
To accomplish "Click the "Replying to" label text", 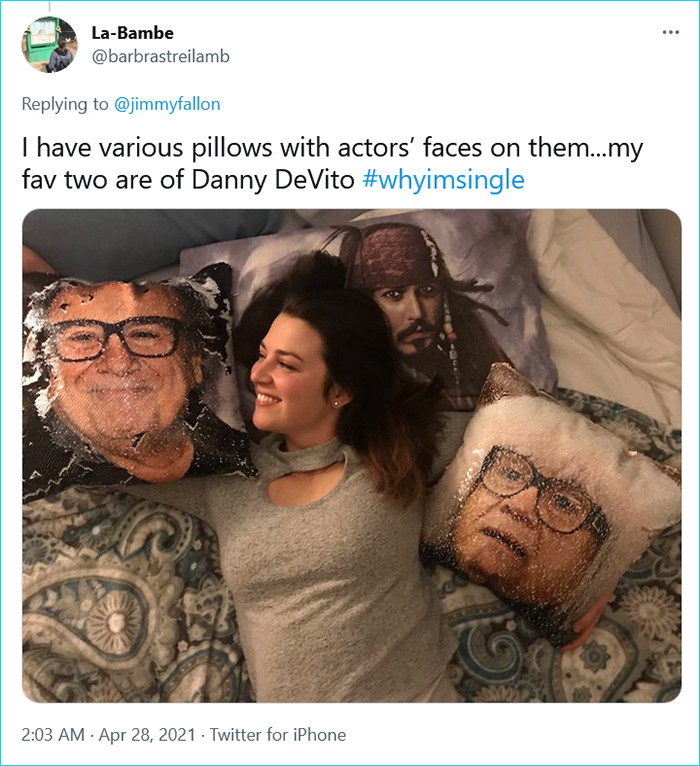I will click(64, 104).
